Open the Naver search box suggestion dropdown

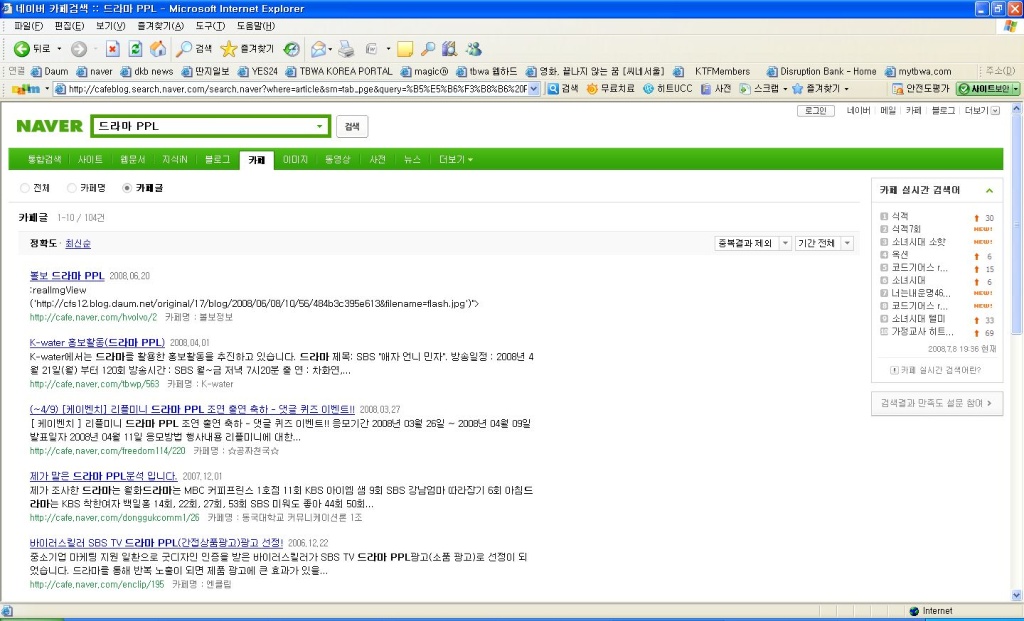pyautogui.click(x=319, y=127)
